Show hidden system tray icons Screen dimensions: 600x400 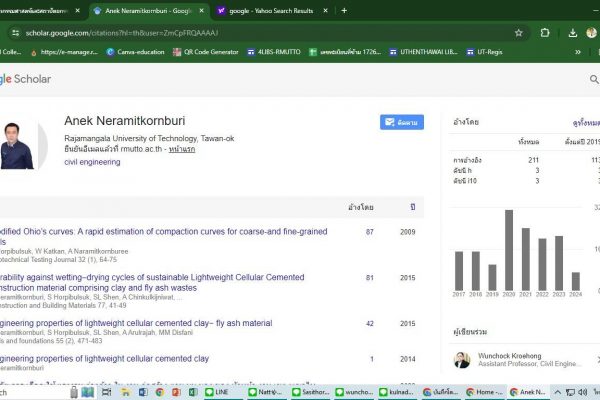point(558,392)
